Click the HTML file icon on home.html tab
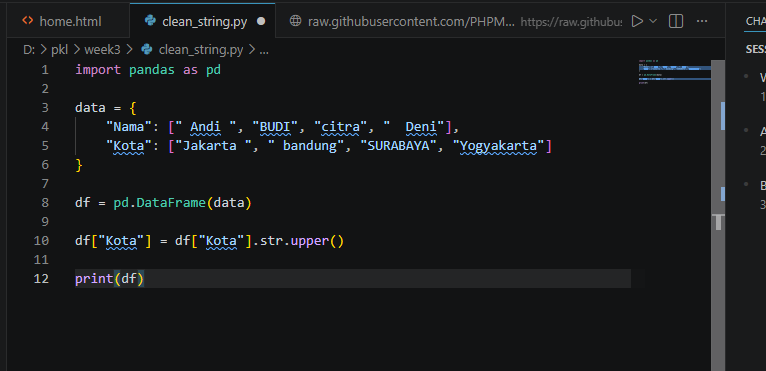Screen dimensions: 766x371 click(28, 21)
